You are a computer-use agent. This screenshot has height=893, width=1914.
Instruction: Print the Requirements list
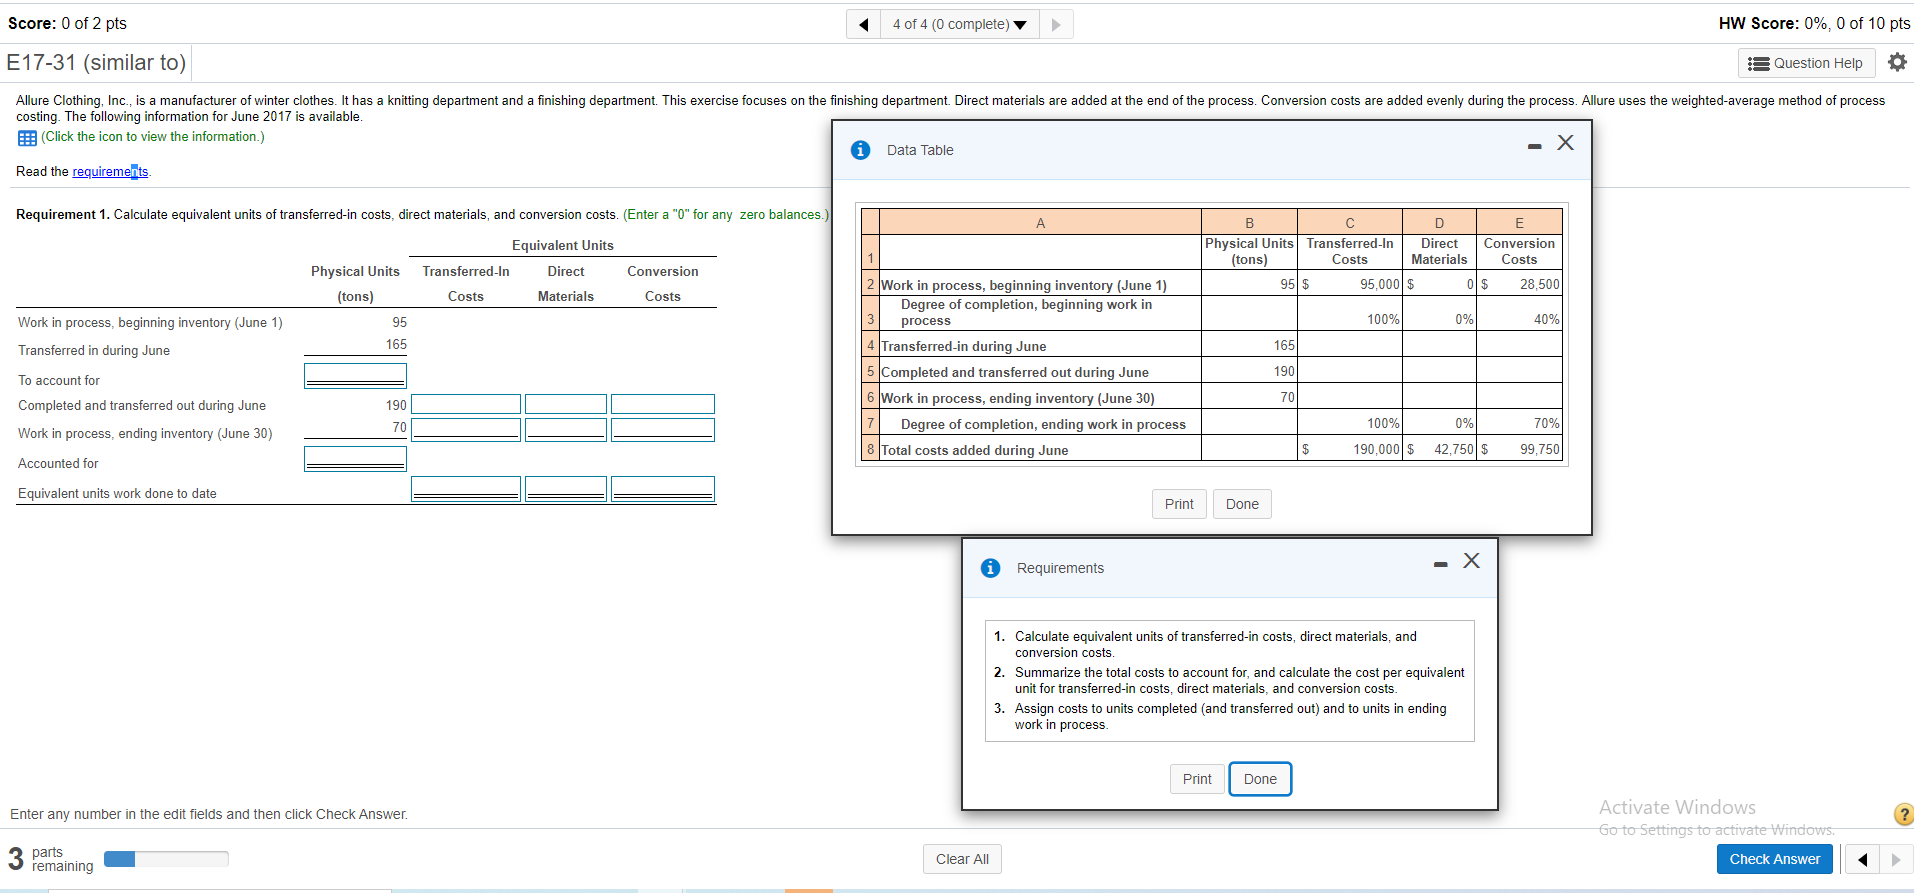[x=1197, y=779]
